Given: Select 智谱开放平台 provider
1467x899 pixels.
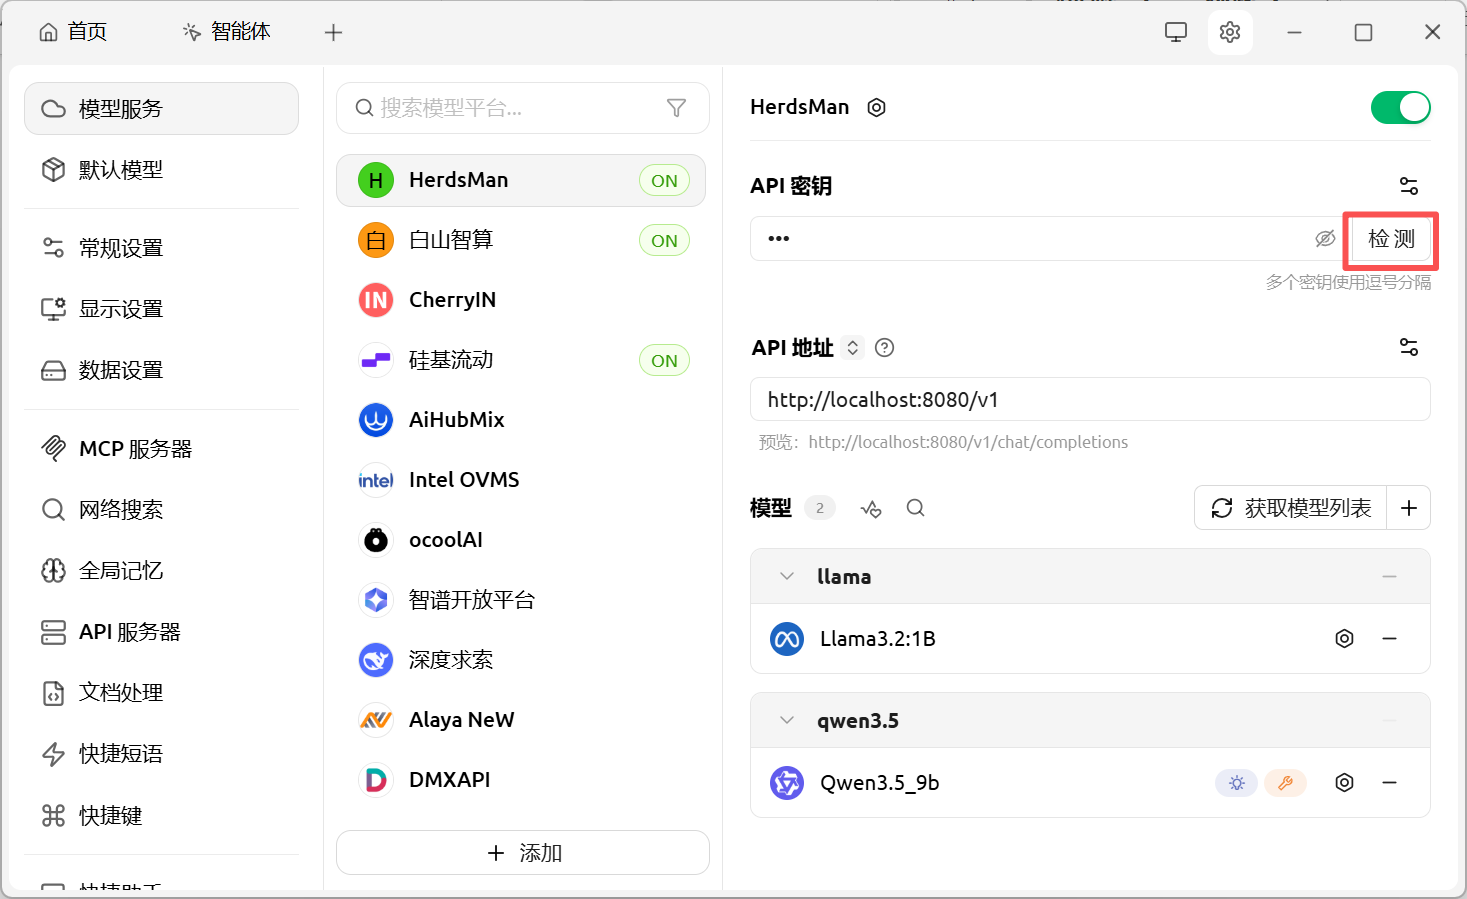Looking at the screenshot, I should pos(521,600).
